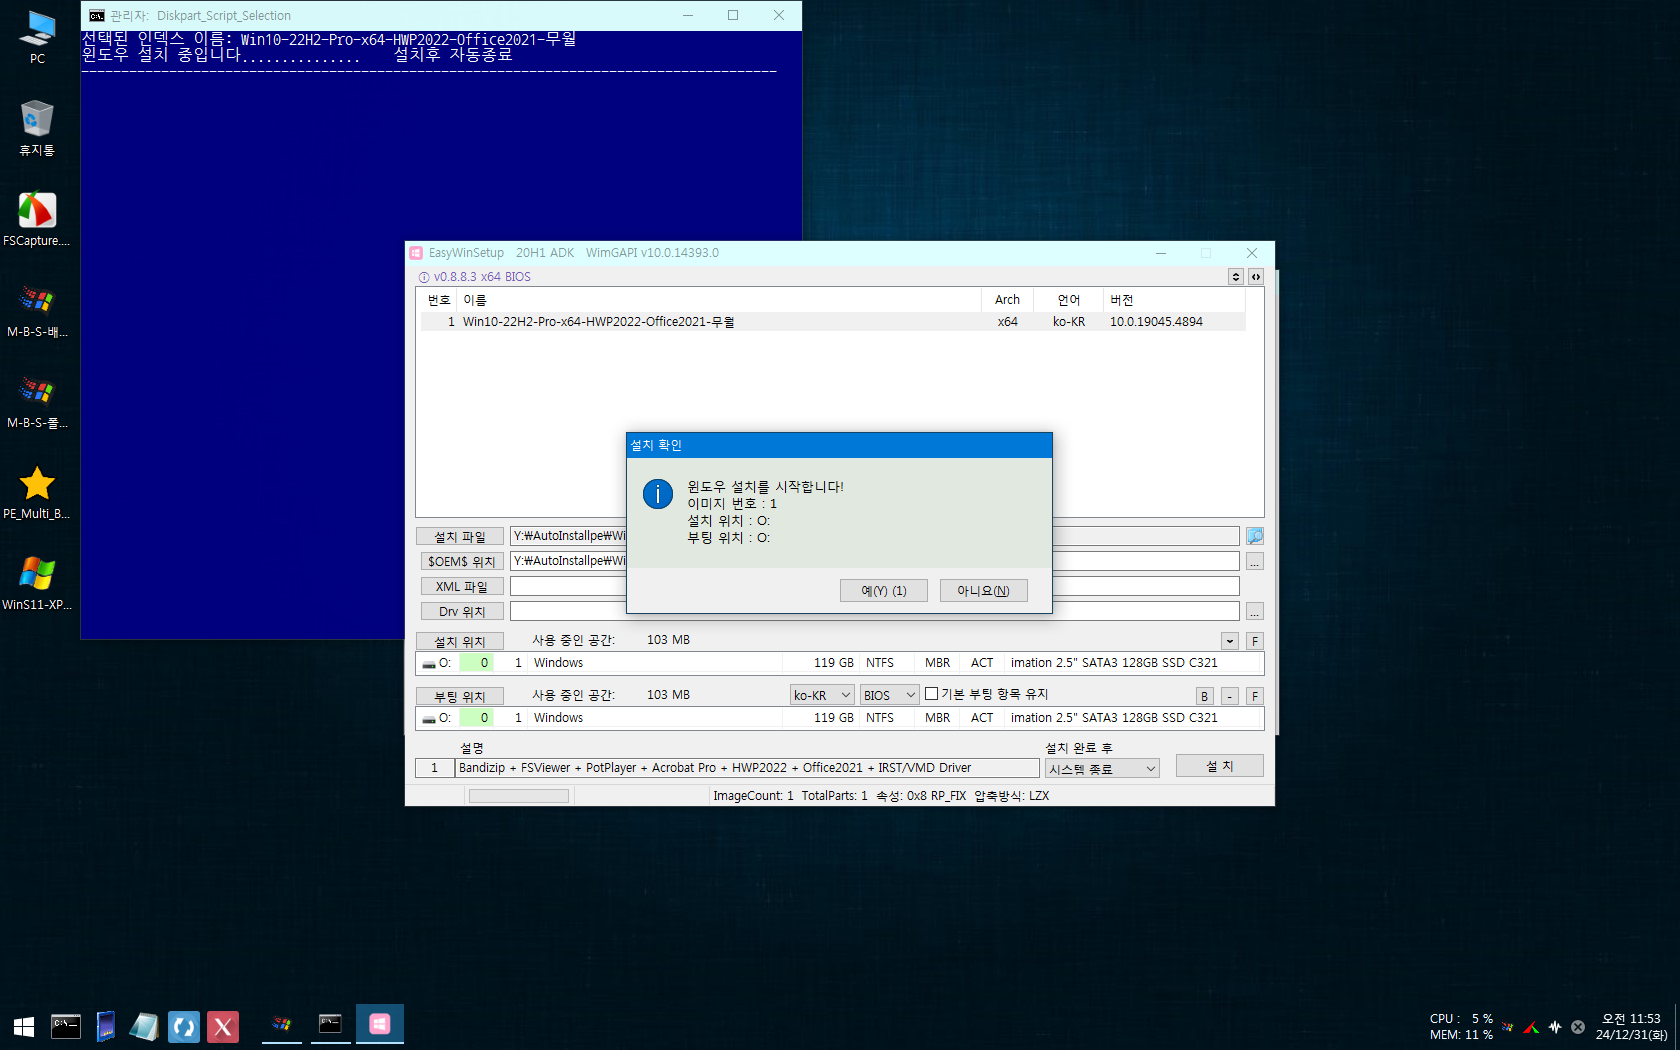Click the 언어 column header
Screen dimensions: 1680x1050
[1069, 300]
